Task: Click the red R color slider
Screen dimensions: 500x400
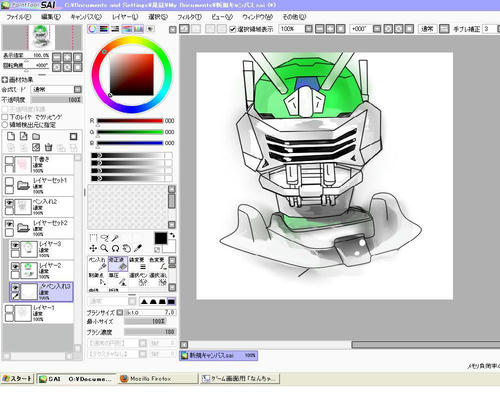Action: (130, 121)
